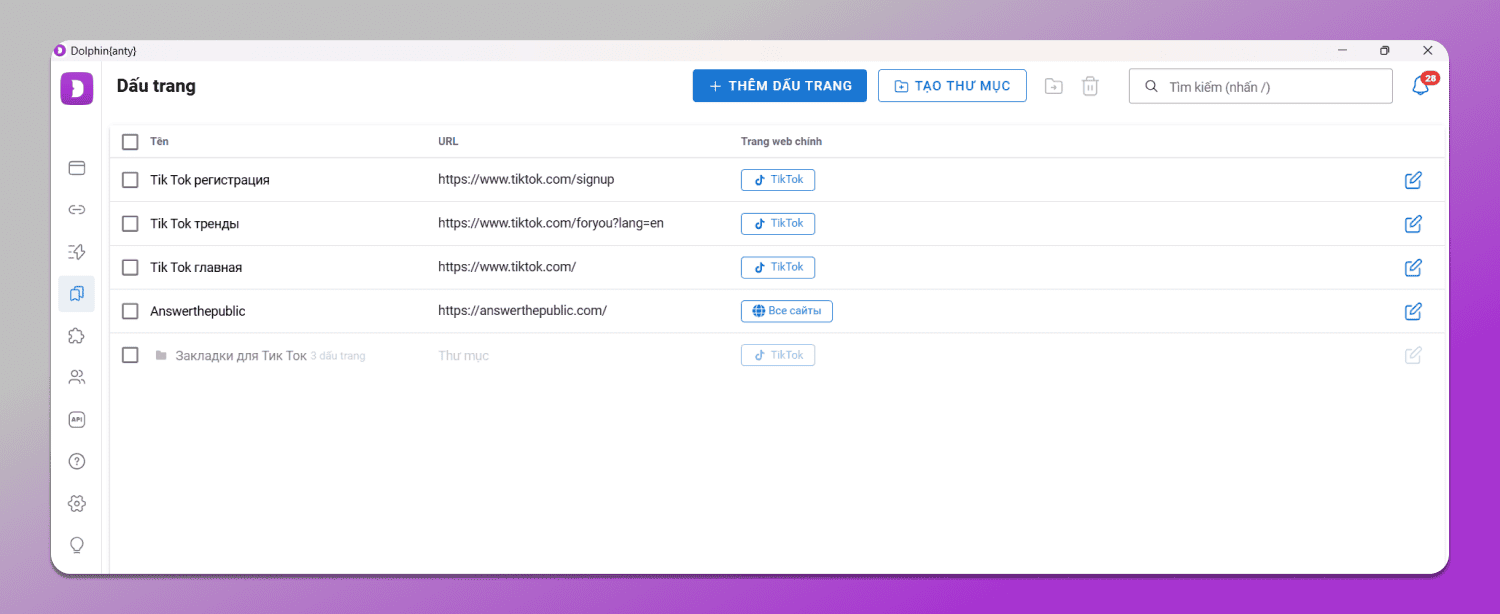Open the help question mark icon

tap(77, 462)
